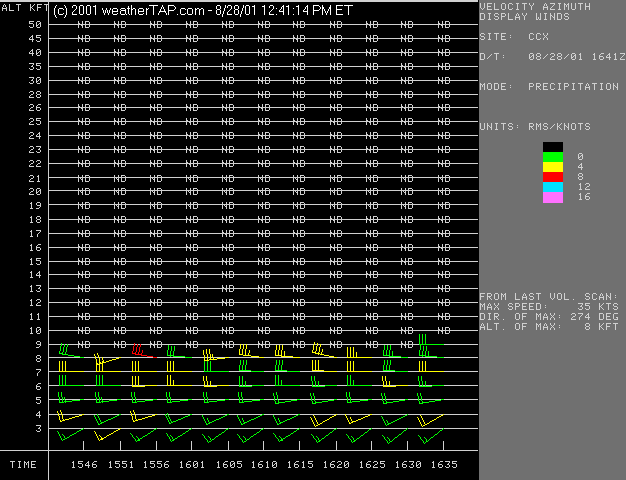Click the red legend color swatch
The height and width of the screenshot is (480, 626).
(x=552, y=176)
